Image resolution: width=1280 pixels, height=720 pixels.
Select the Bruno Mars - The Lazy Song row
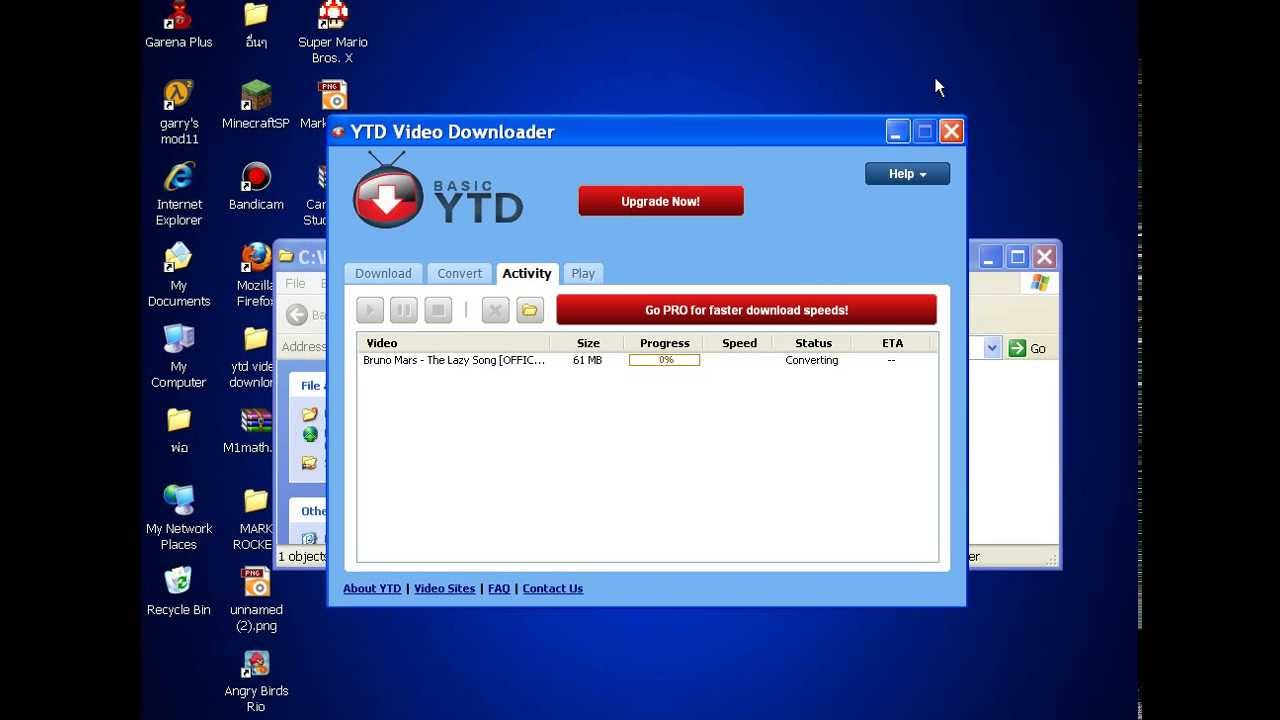[647, 360]
